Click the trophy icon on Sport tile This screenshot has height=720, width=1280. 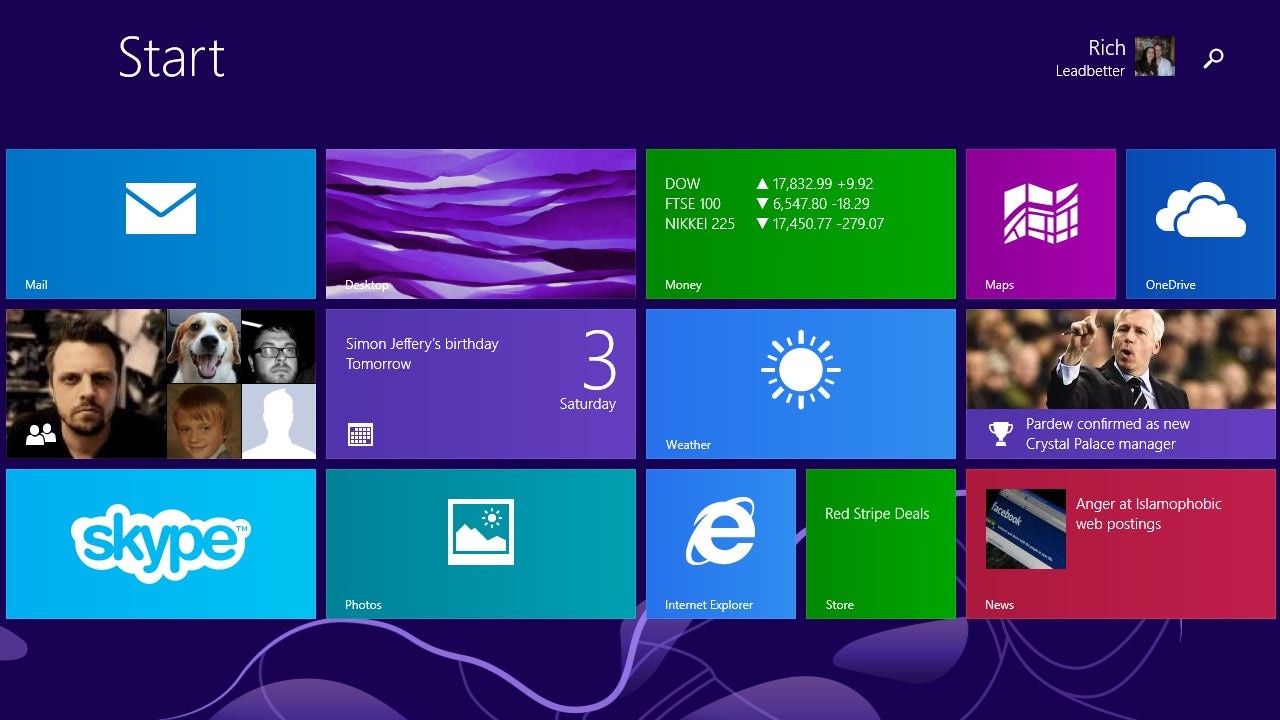pyautogui.click(x=1000, y=434)
